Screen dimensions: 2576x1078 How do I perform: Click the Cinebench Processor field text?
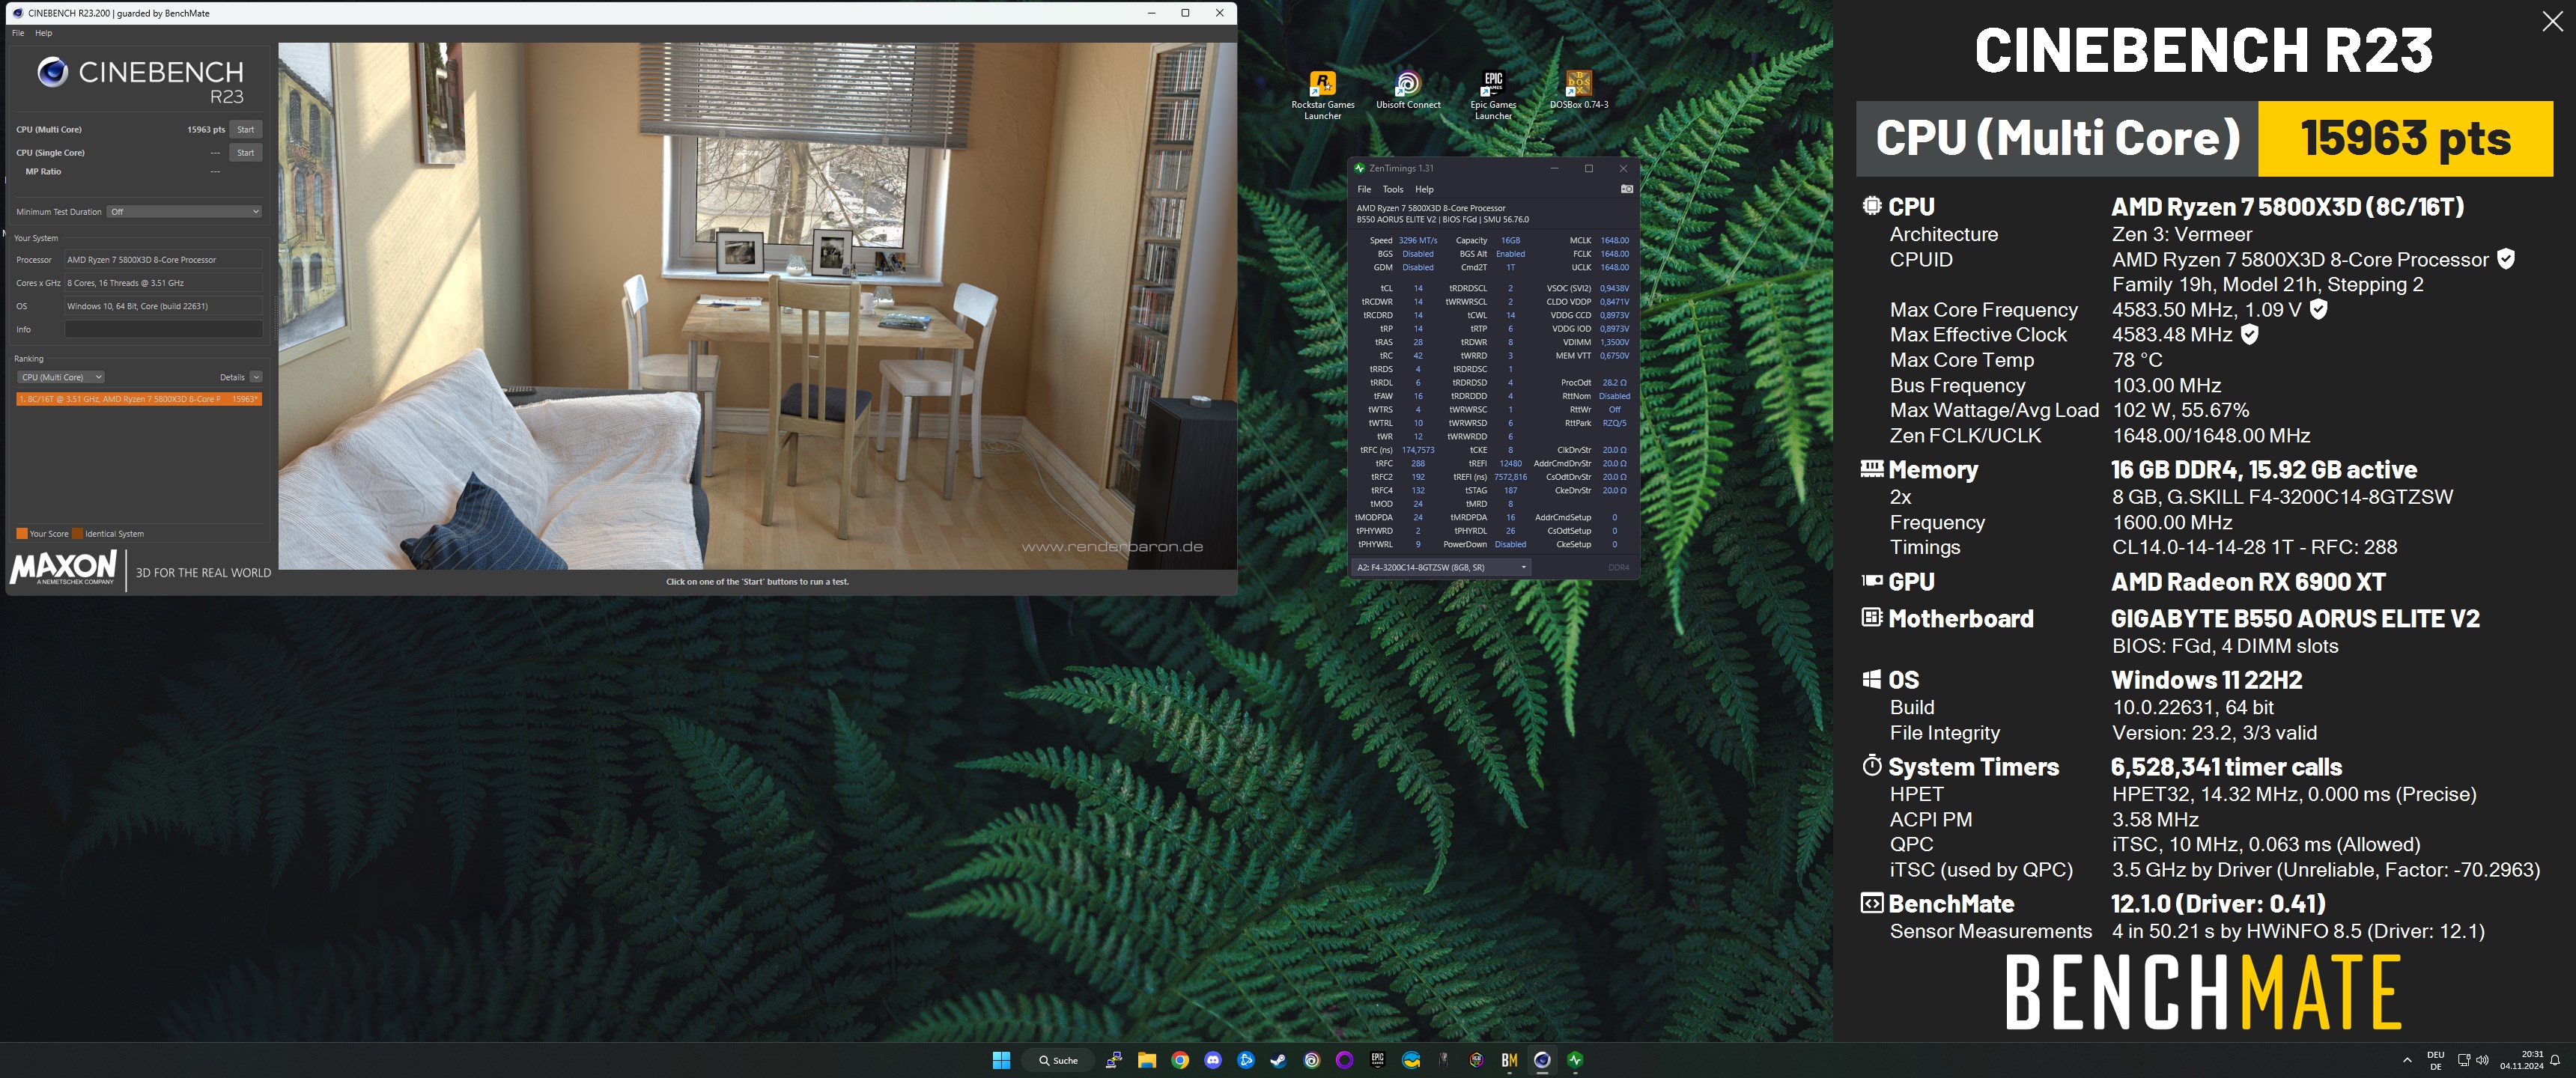click(164, 259)
